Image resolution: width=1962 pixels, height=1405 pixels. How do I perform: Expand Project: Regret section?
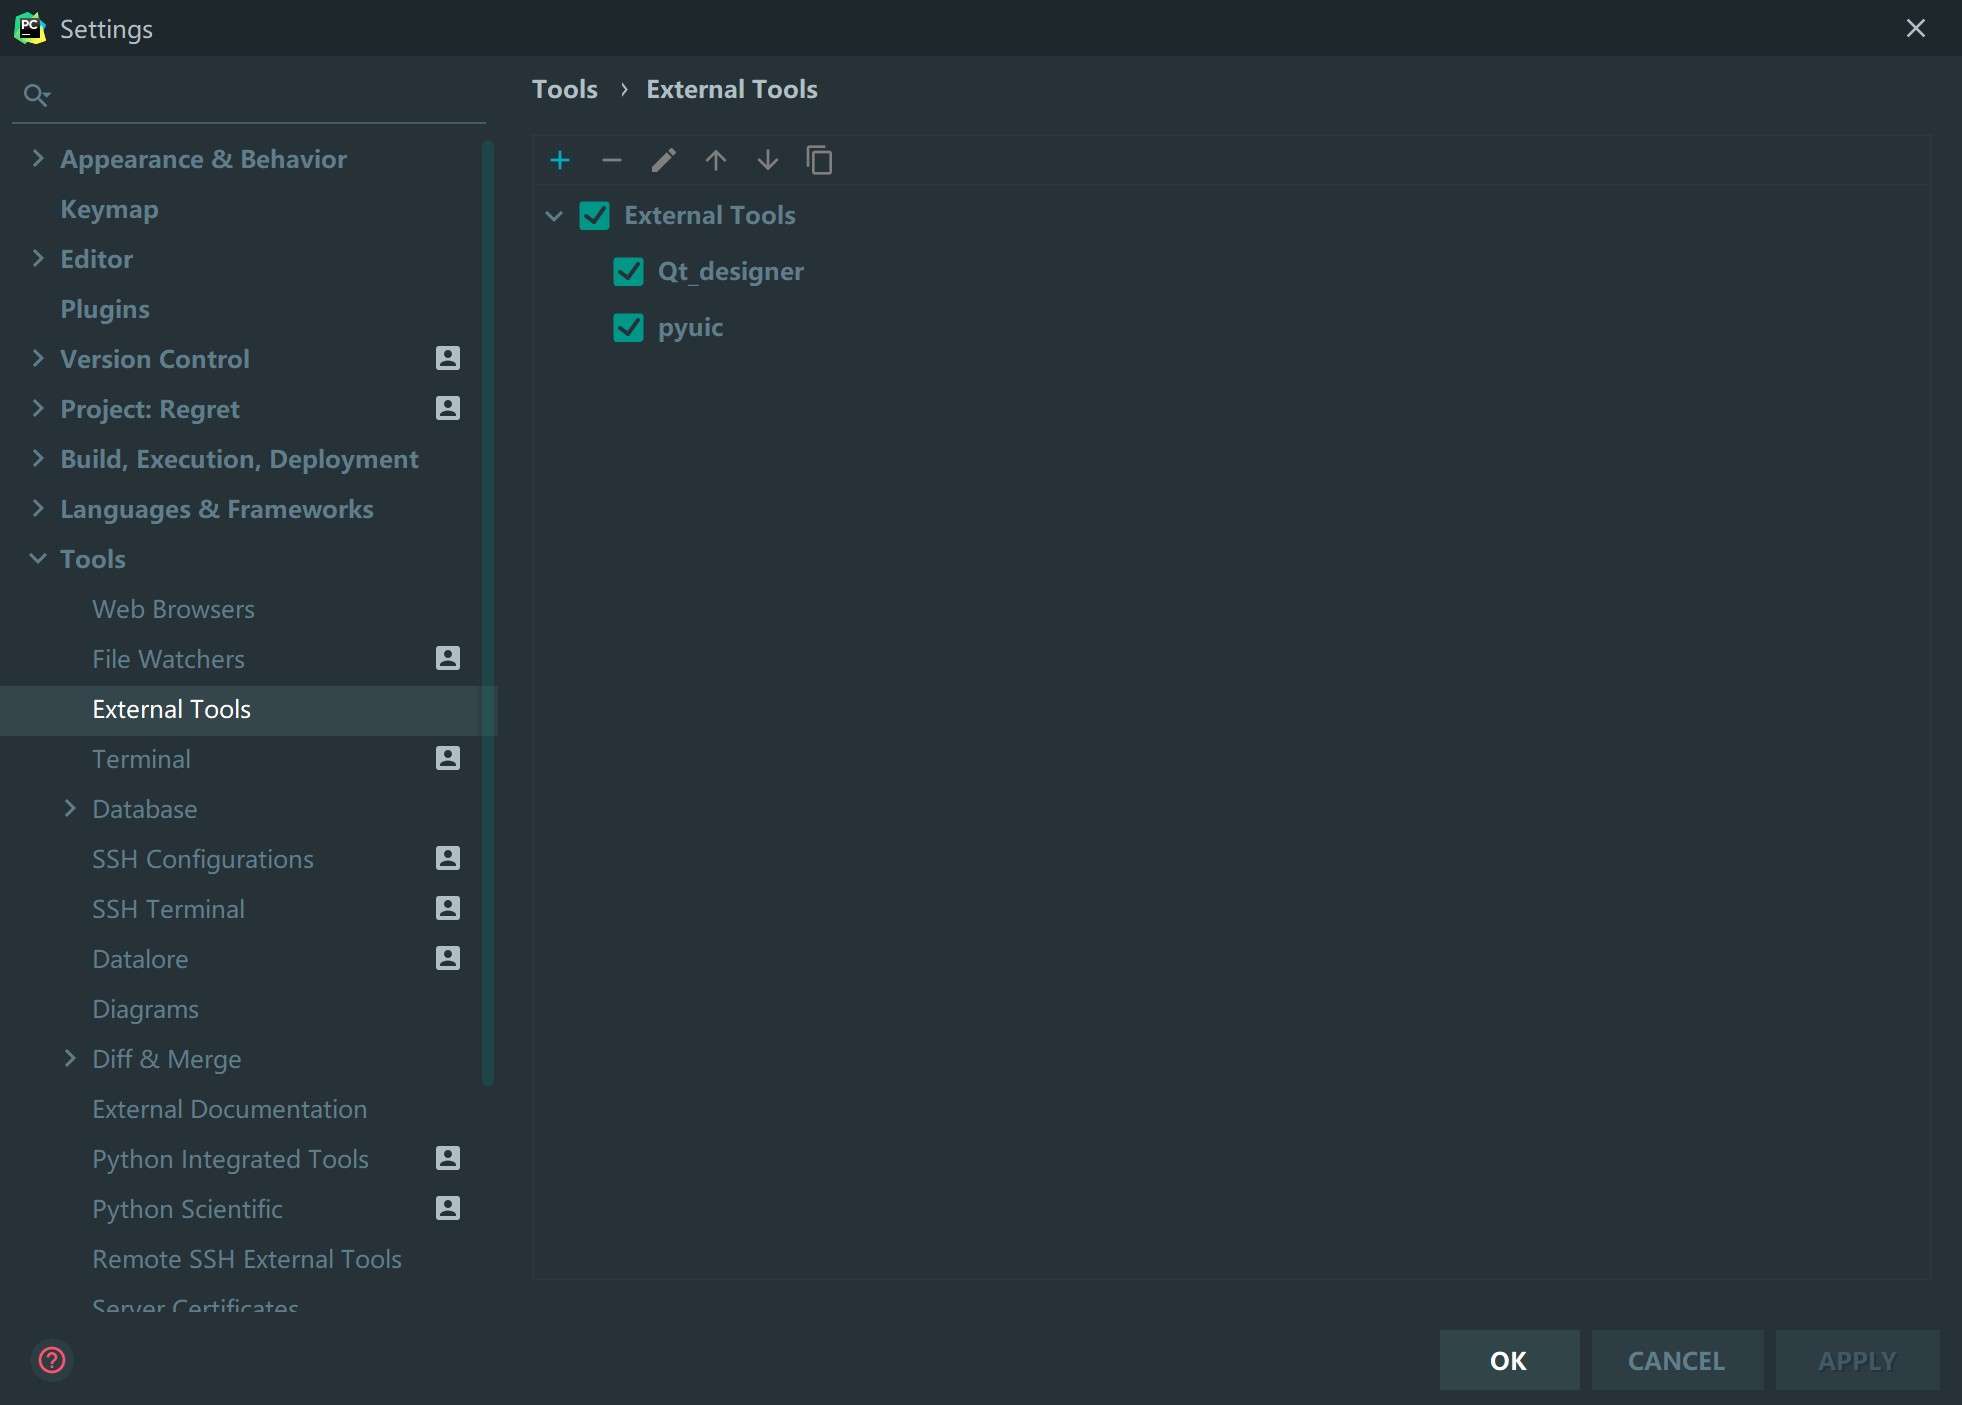[x=38, y=408]
